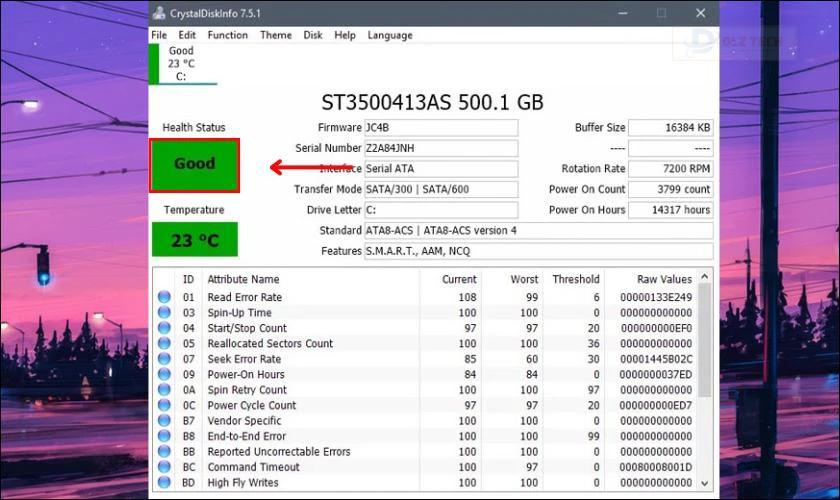Click status icon for High Fly Writes
This screenshot has width=840, height=500.
point(164,482)
